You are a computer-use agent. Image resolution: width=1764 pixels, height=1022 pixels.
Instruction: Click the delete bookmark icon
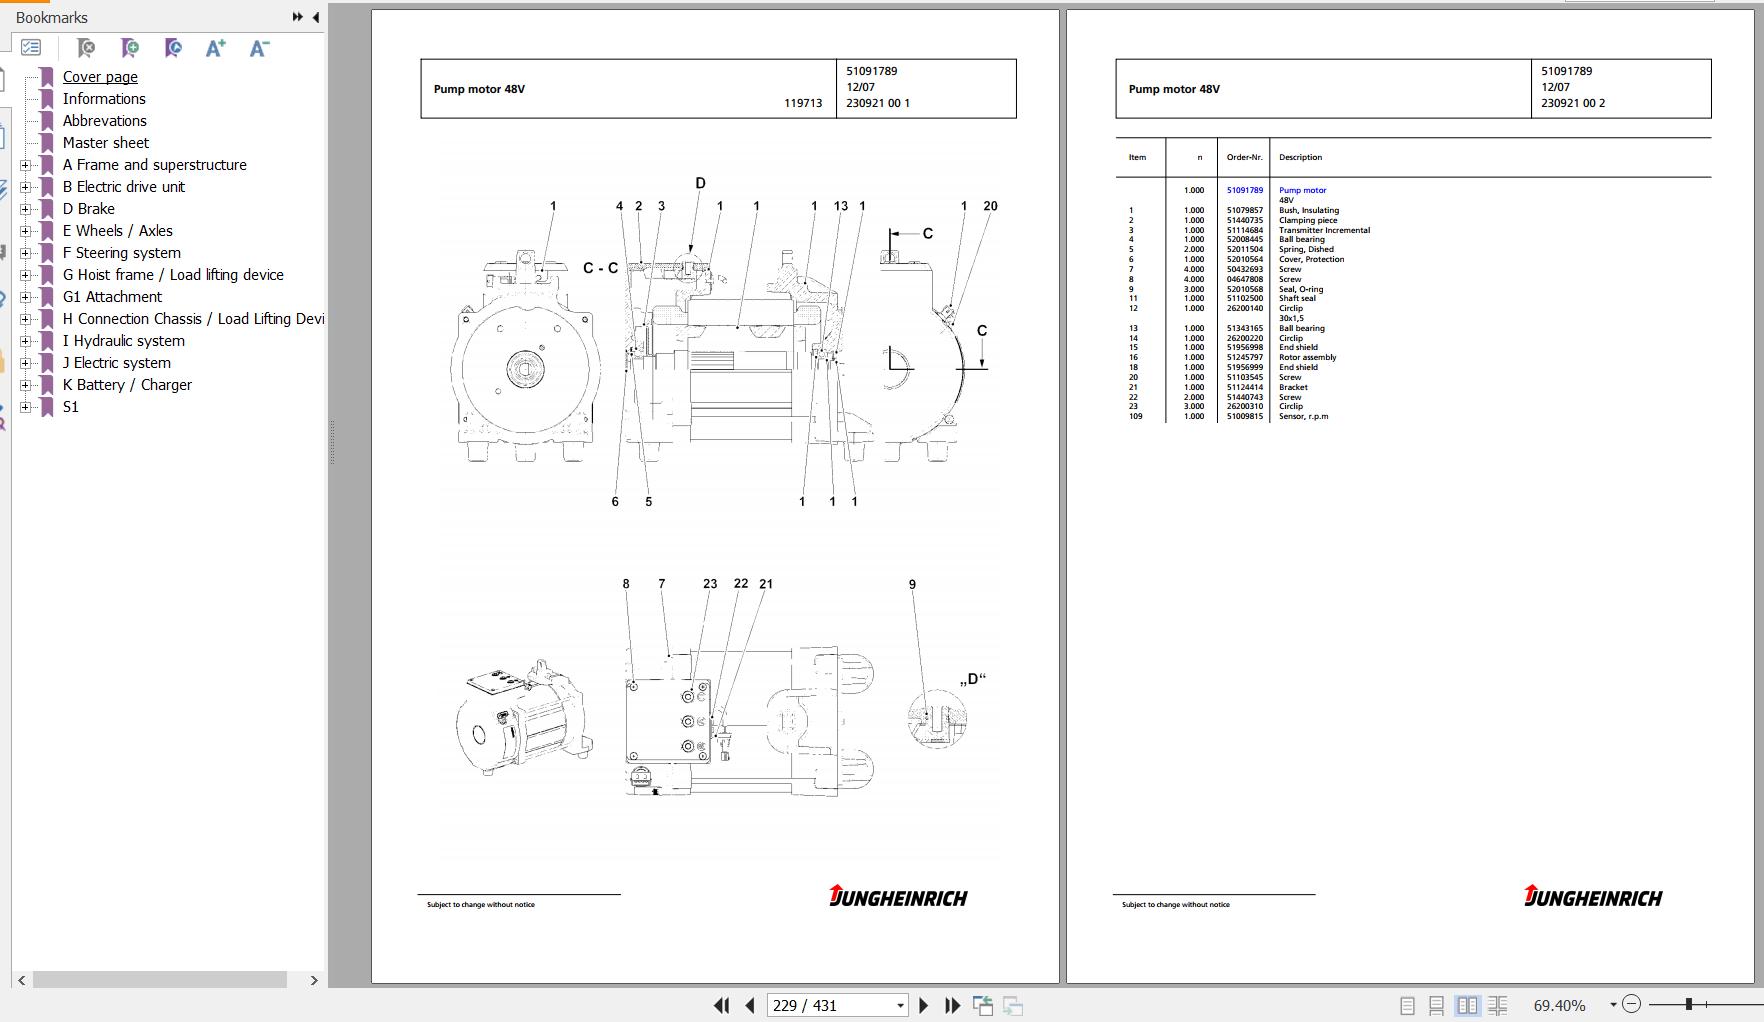(x=86, y=47)
